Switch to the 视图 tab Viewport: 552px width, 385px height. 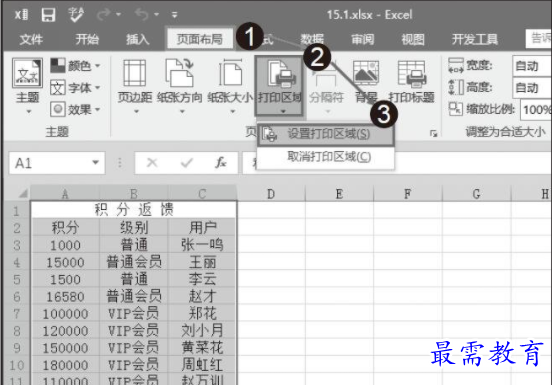(x=413, y=39)
